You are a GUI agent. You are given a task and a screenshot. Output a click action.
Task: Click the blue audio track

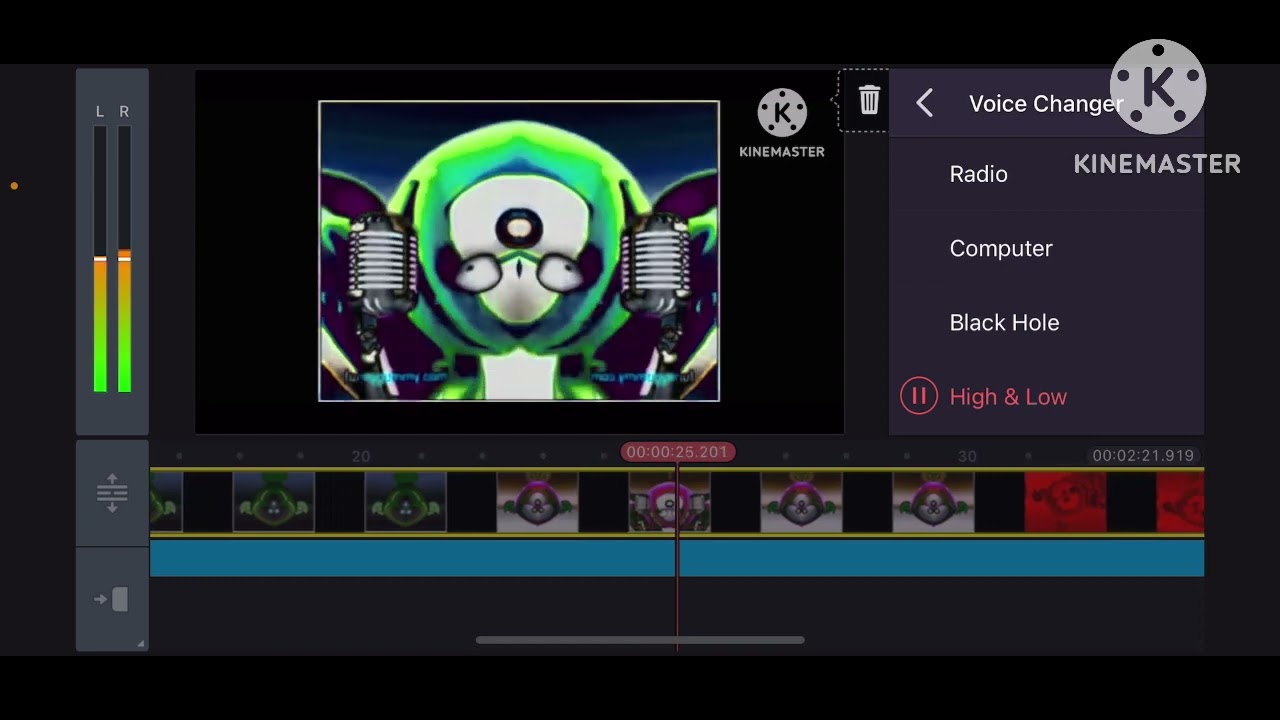coord(677,557)
